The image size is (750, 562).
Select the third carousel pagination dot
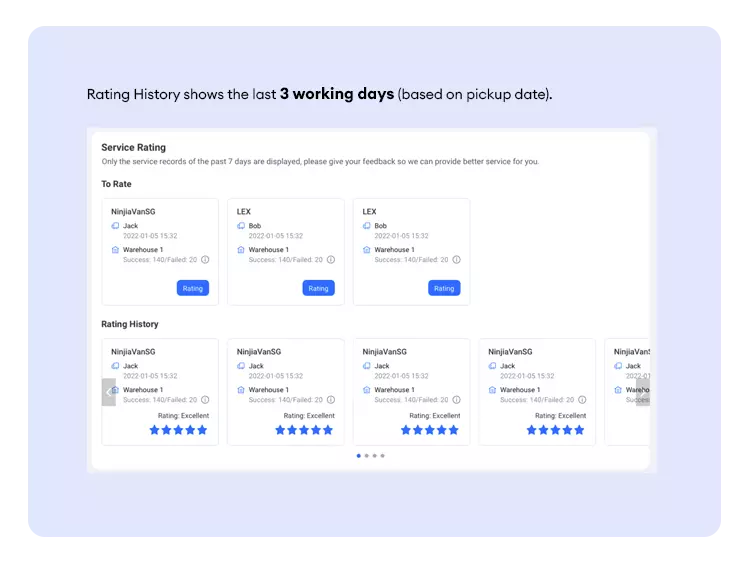[x=374, y=456]
